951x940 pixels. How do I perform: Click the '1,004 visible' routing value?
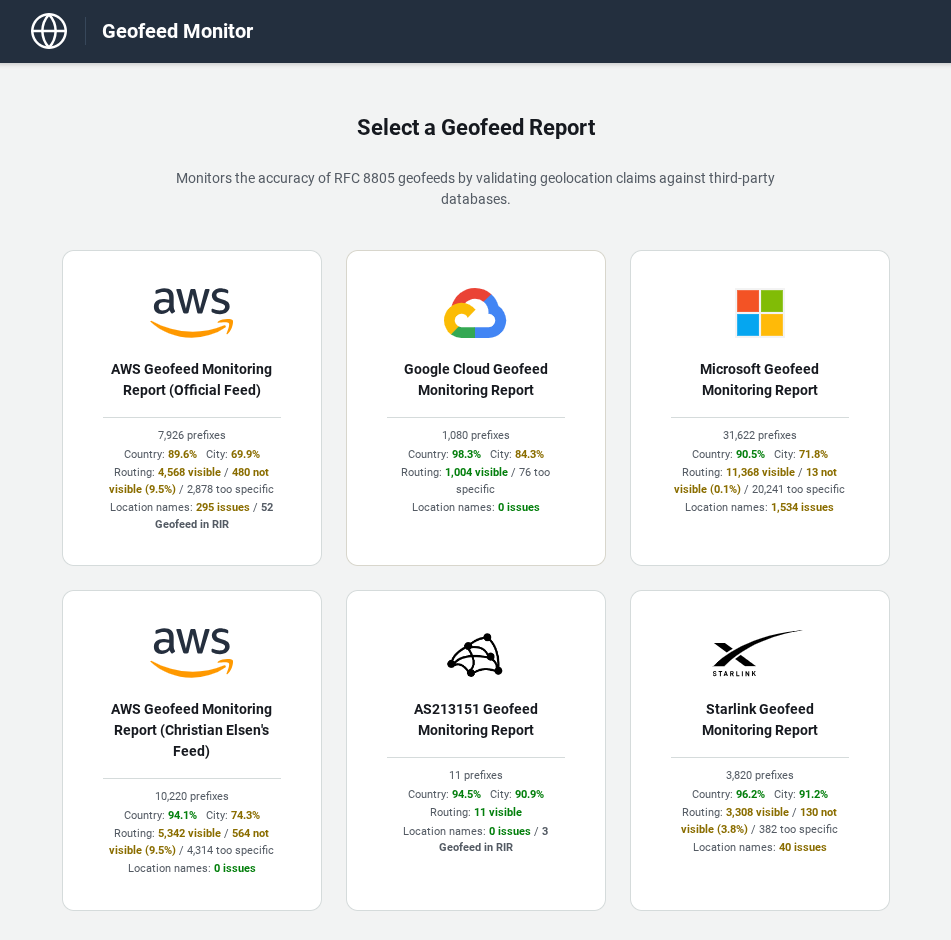476,472
